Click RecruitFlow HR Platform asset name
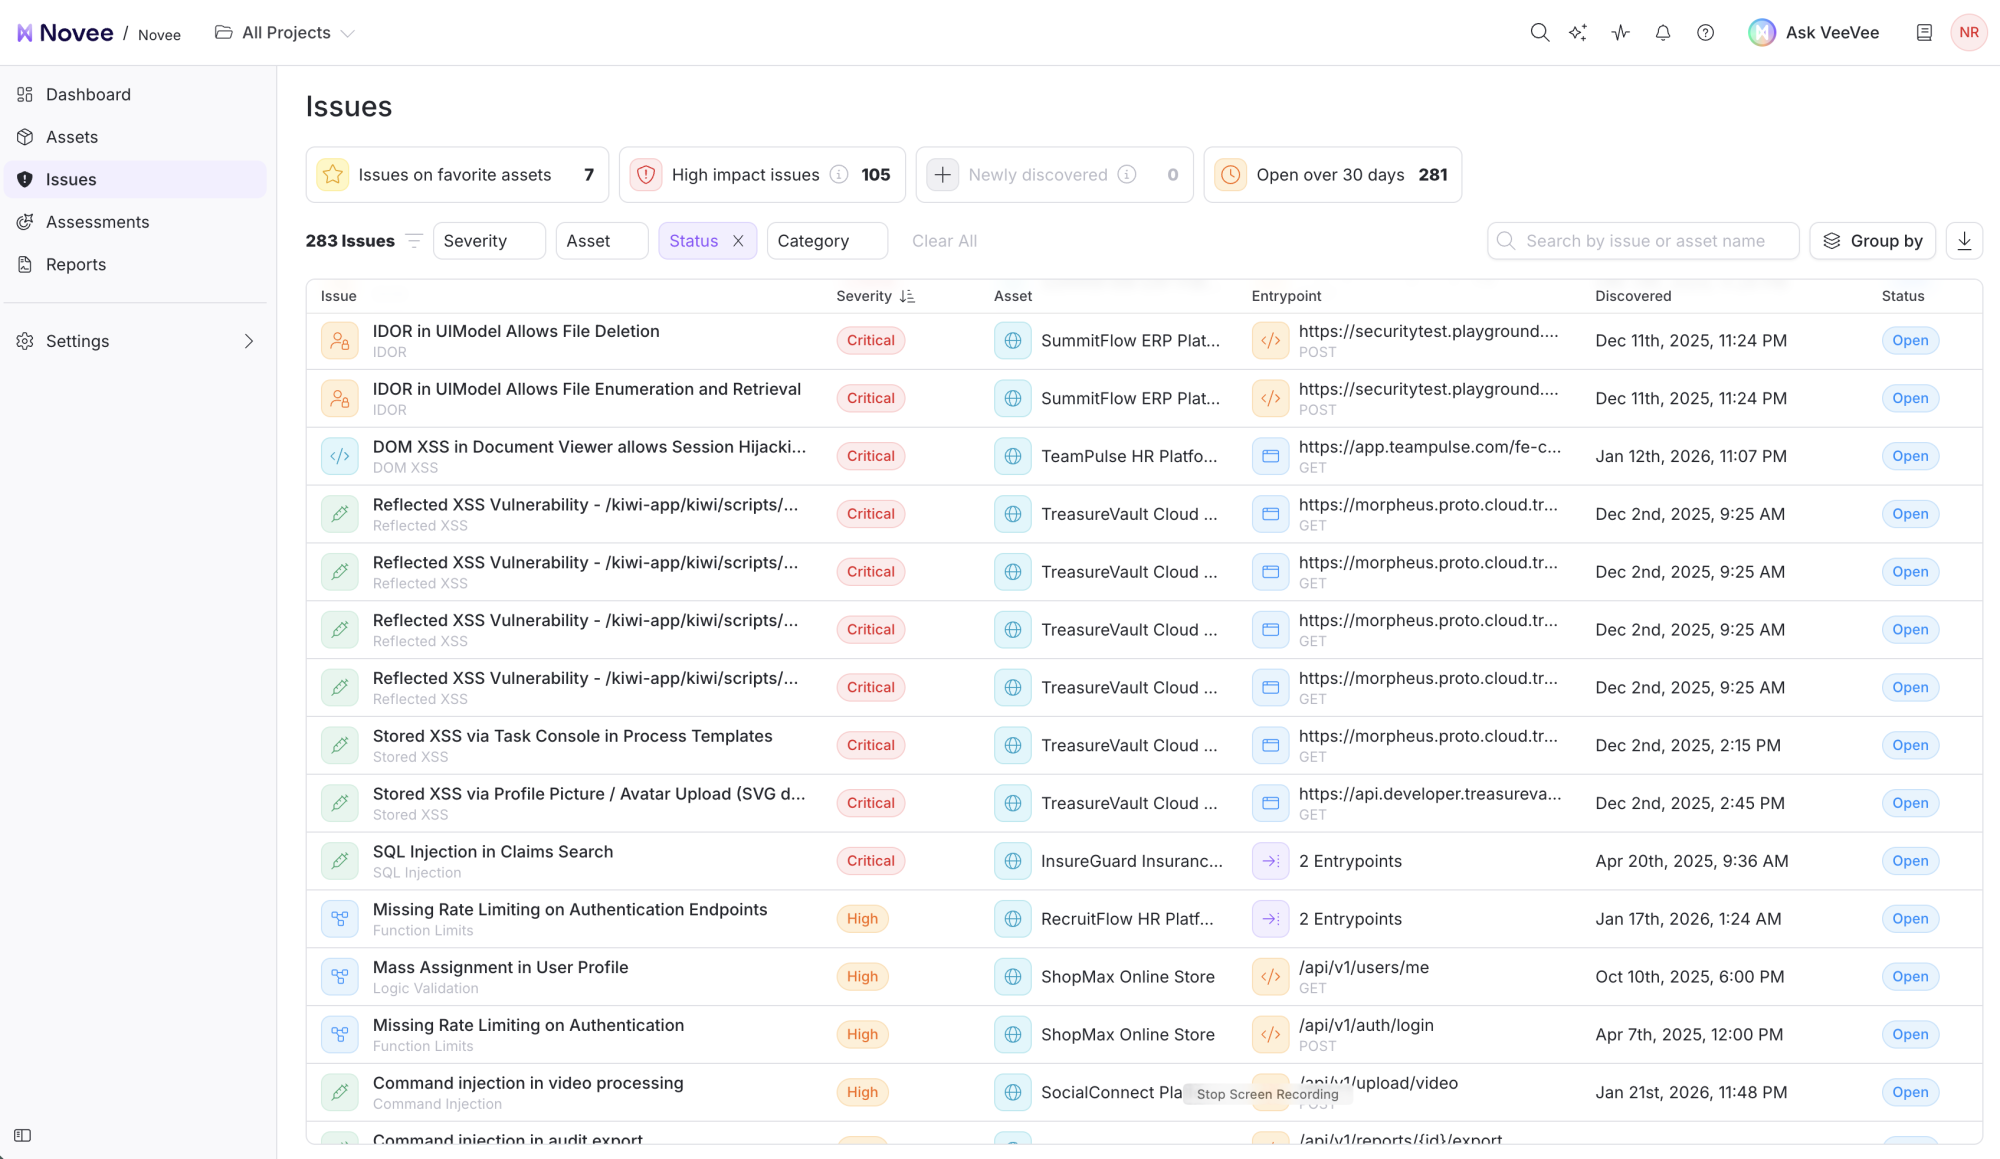2000x1159 pixels. coord(1127,919)
